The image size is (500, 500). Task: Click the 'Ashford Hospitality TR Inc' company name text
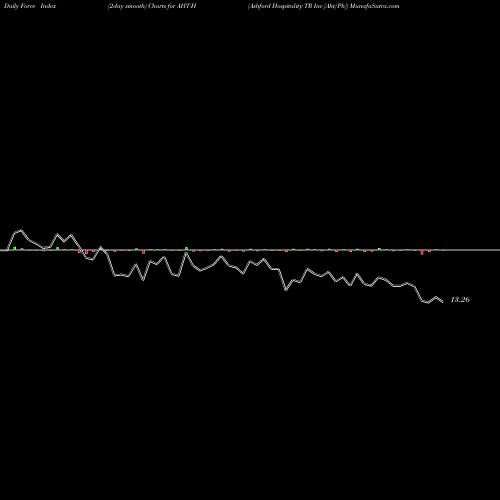286,6
